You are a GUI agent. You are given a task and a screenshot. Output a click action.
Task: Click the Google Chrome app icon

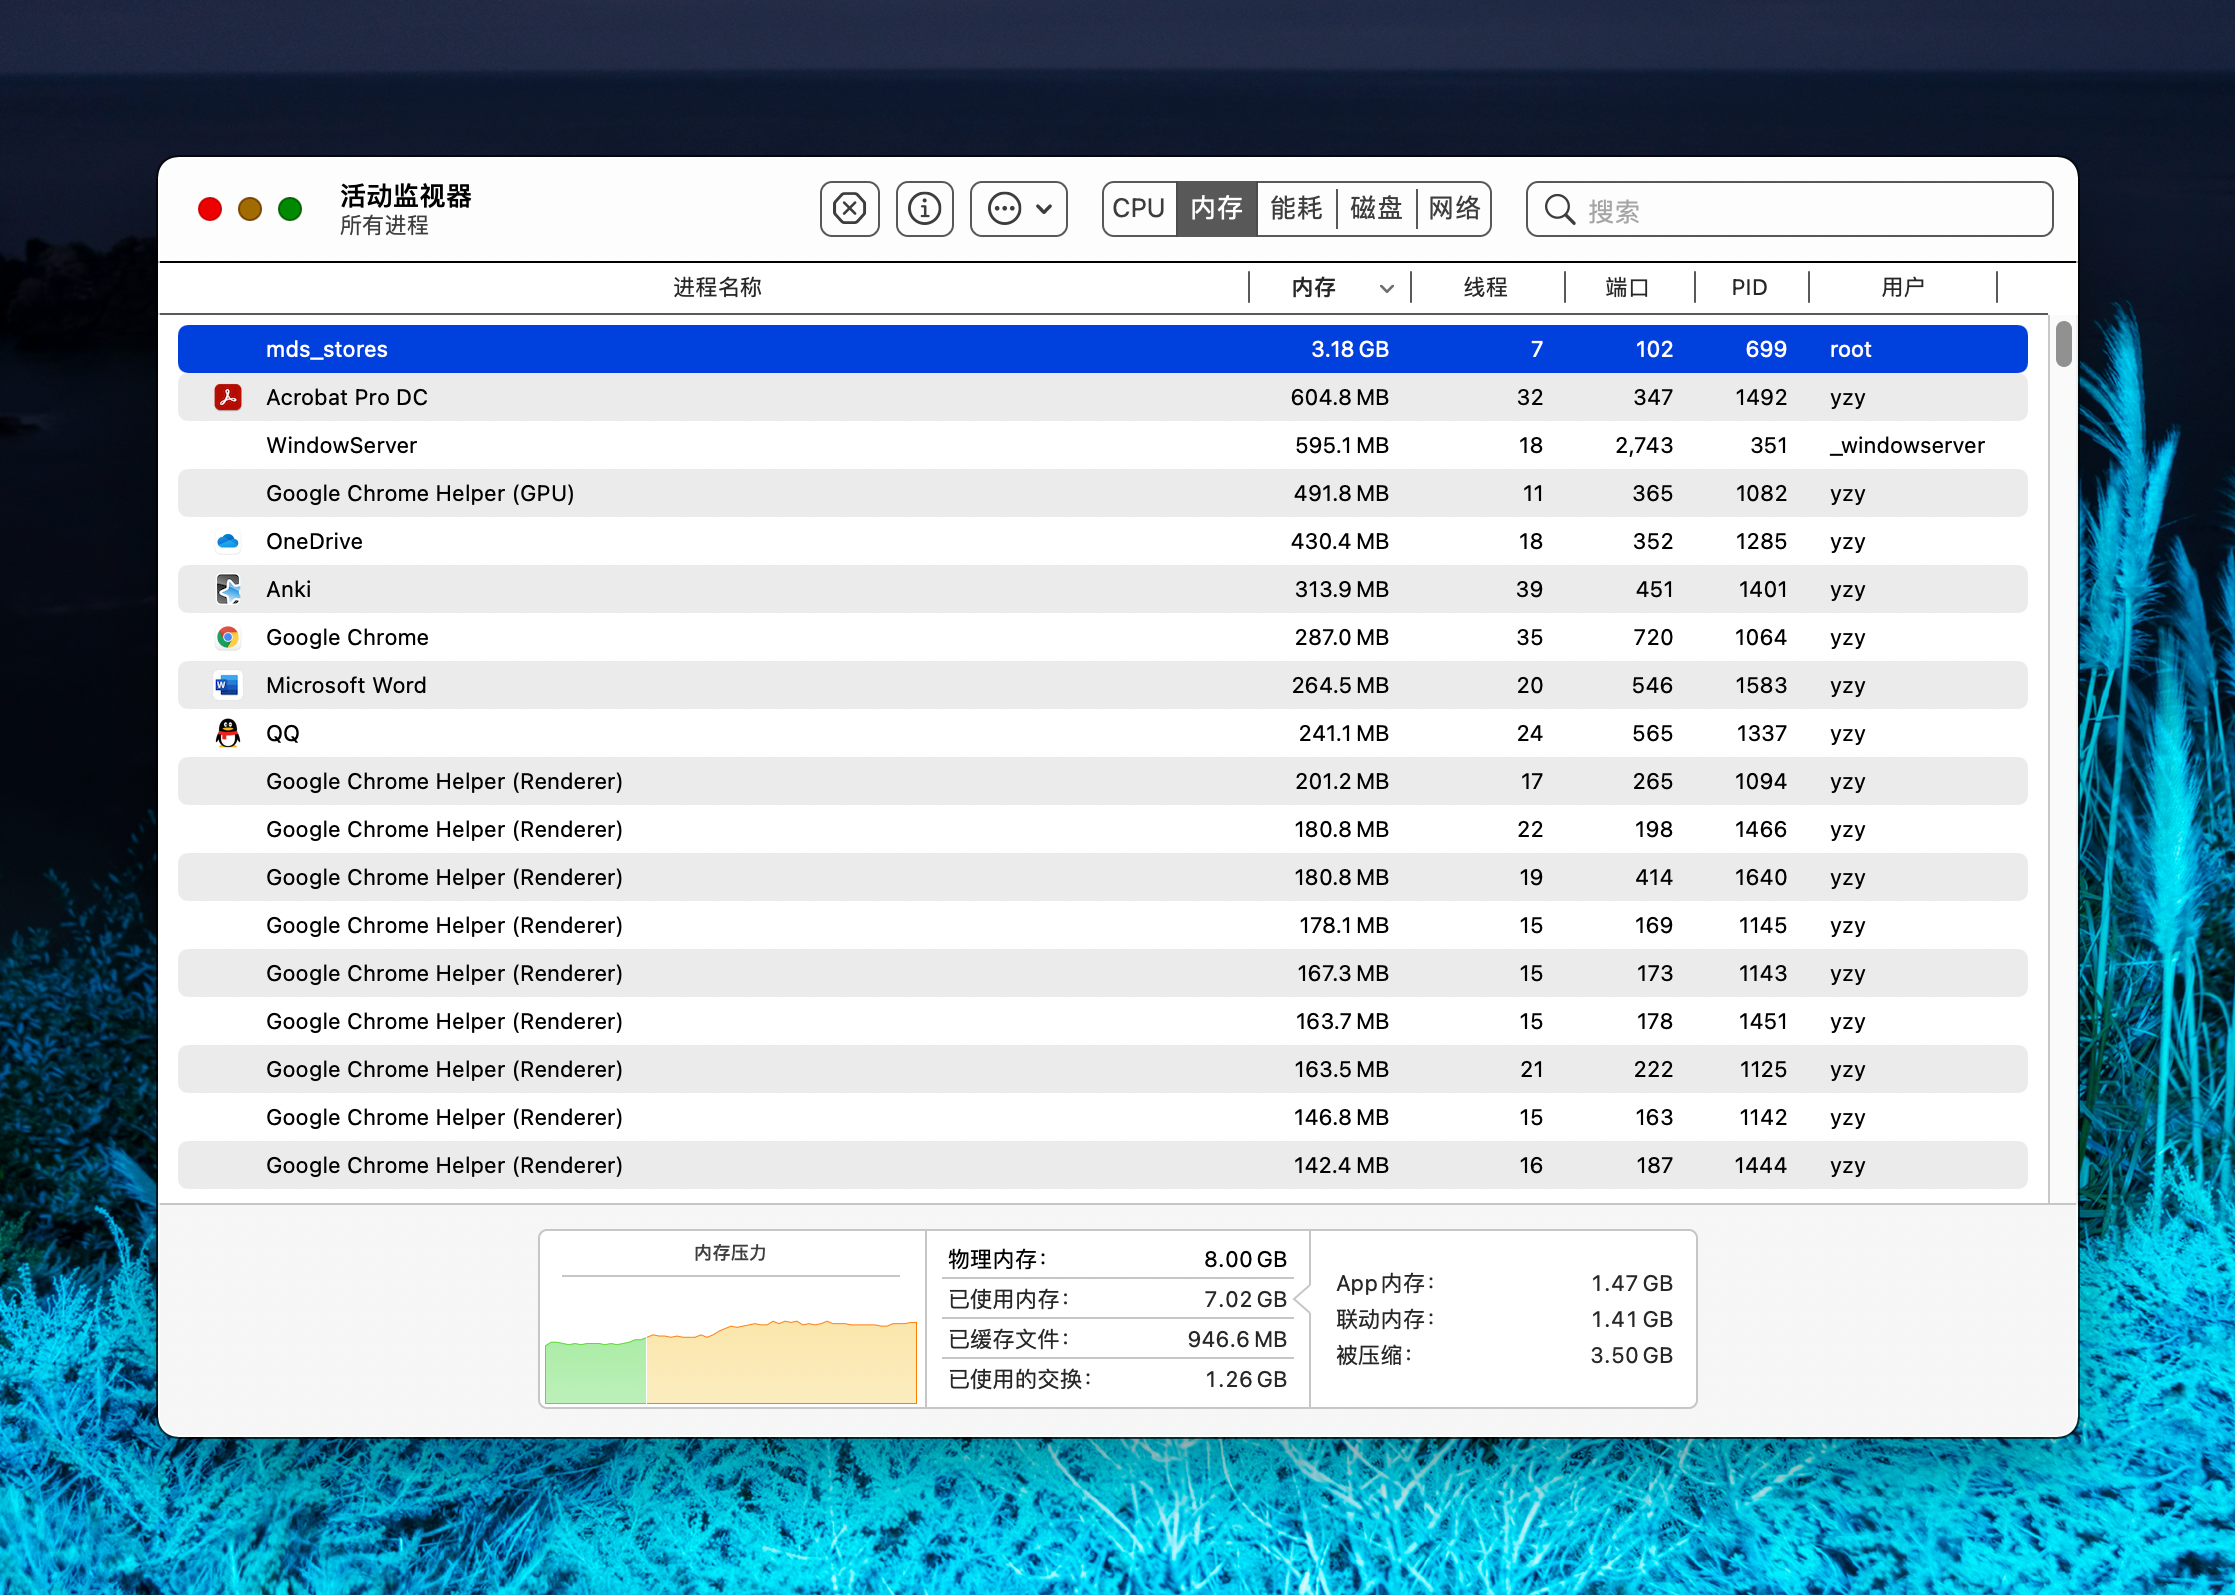[228, 637]
